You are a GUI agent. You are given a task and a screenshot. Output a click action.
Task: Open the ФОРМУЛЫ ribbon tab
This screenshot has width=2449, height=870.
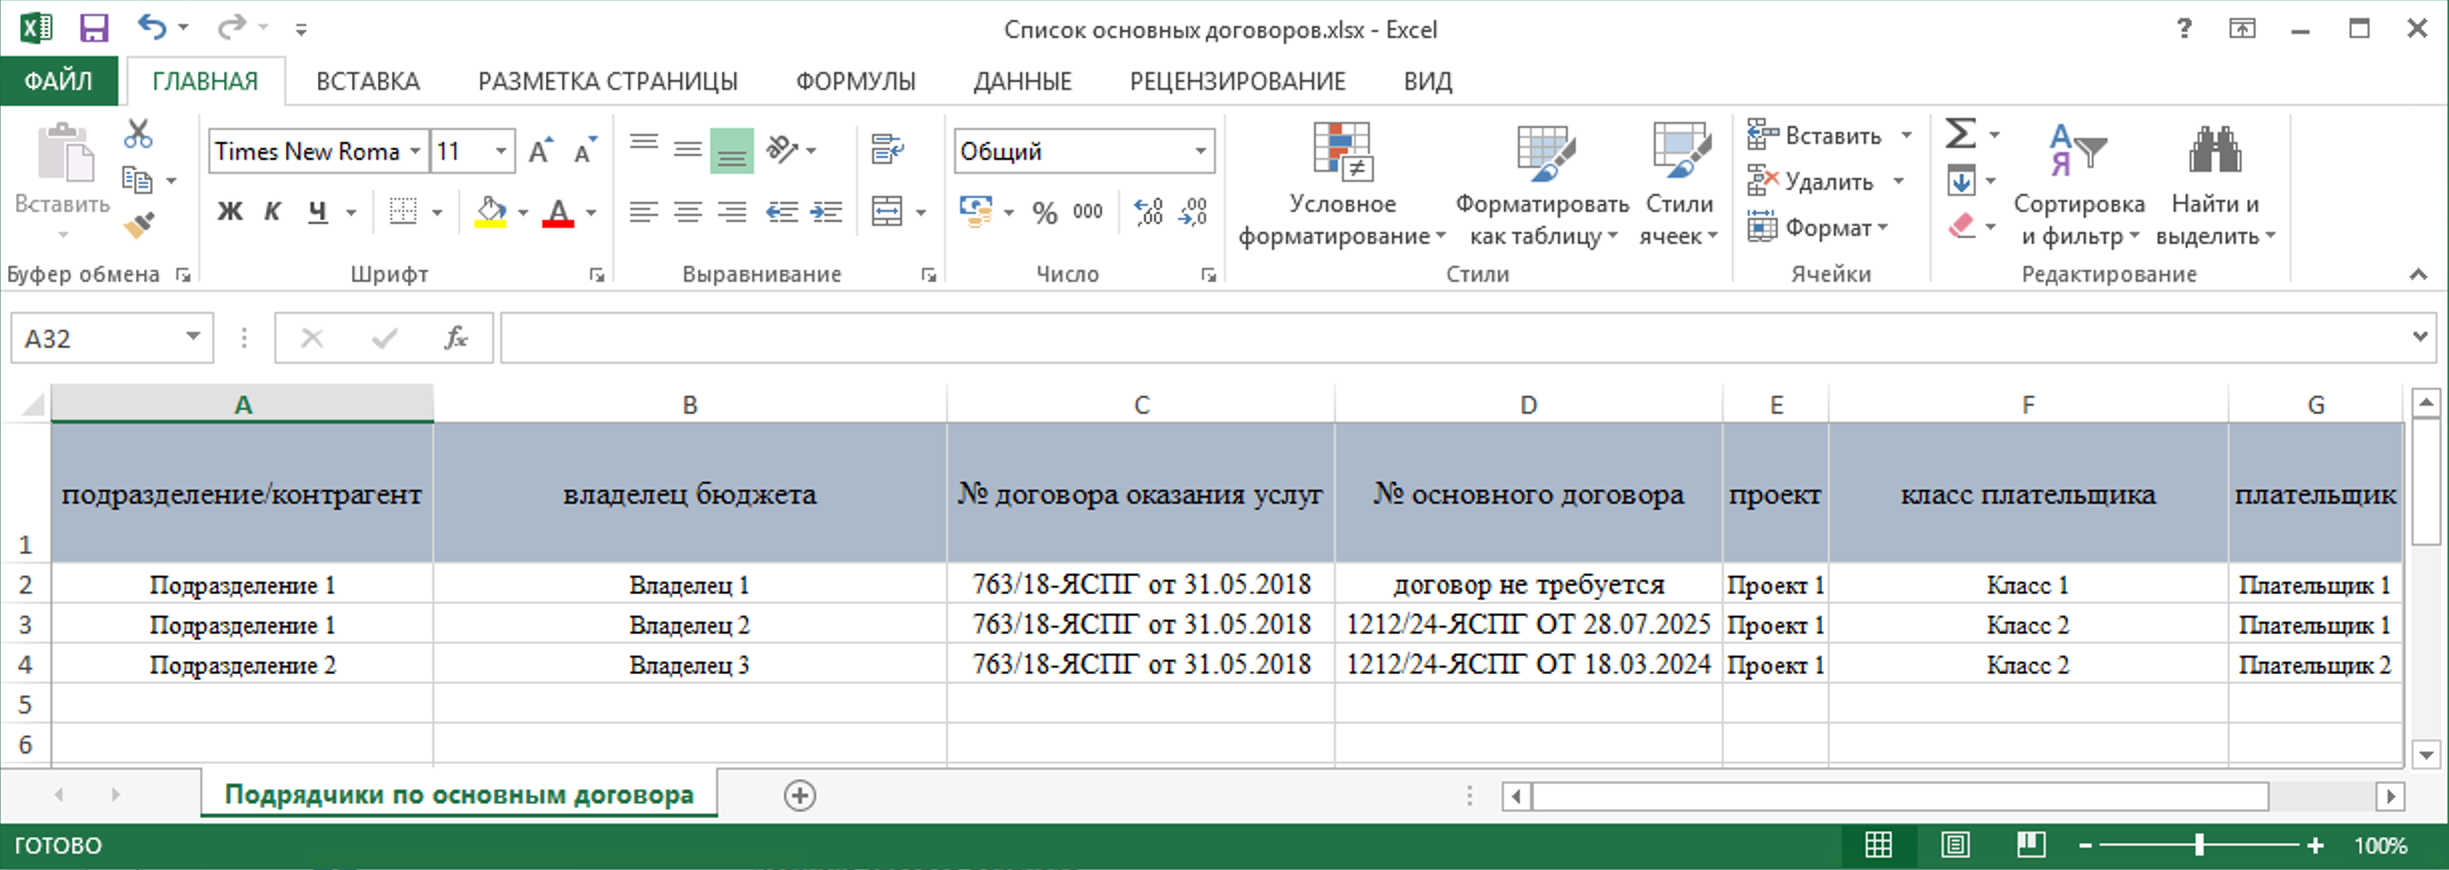click(855, 81)
